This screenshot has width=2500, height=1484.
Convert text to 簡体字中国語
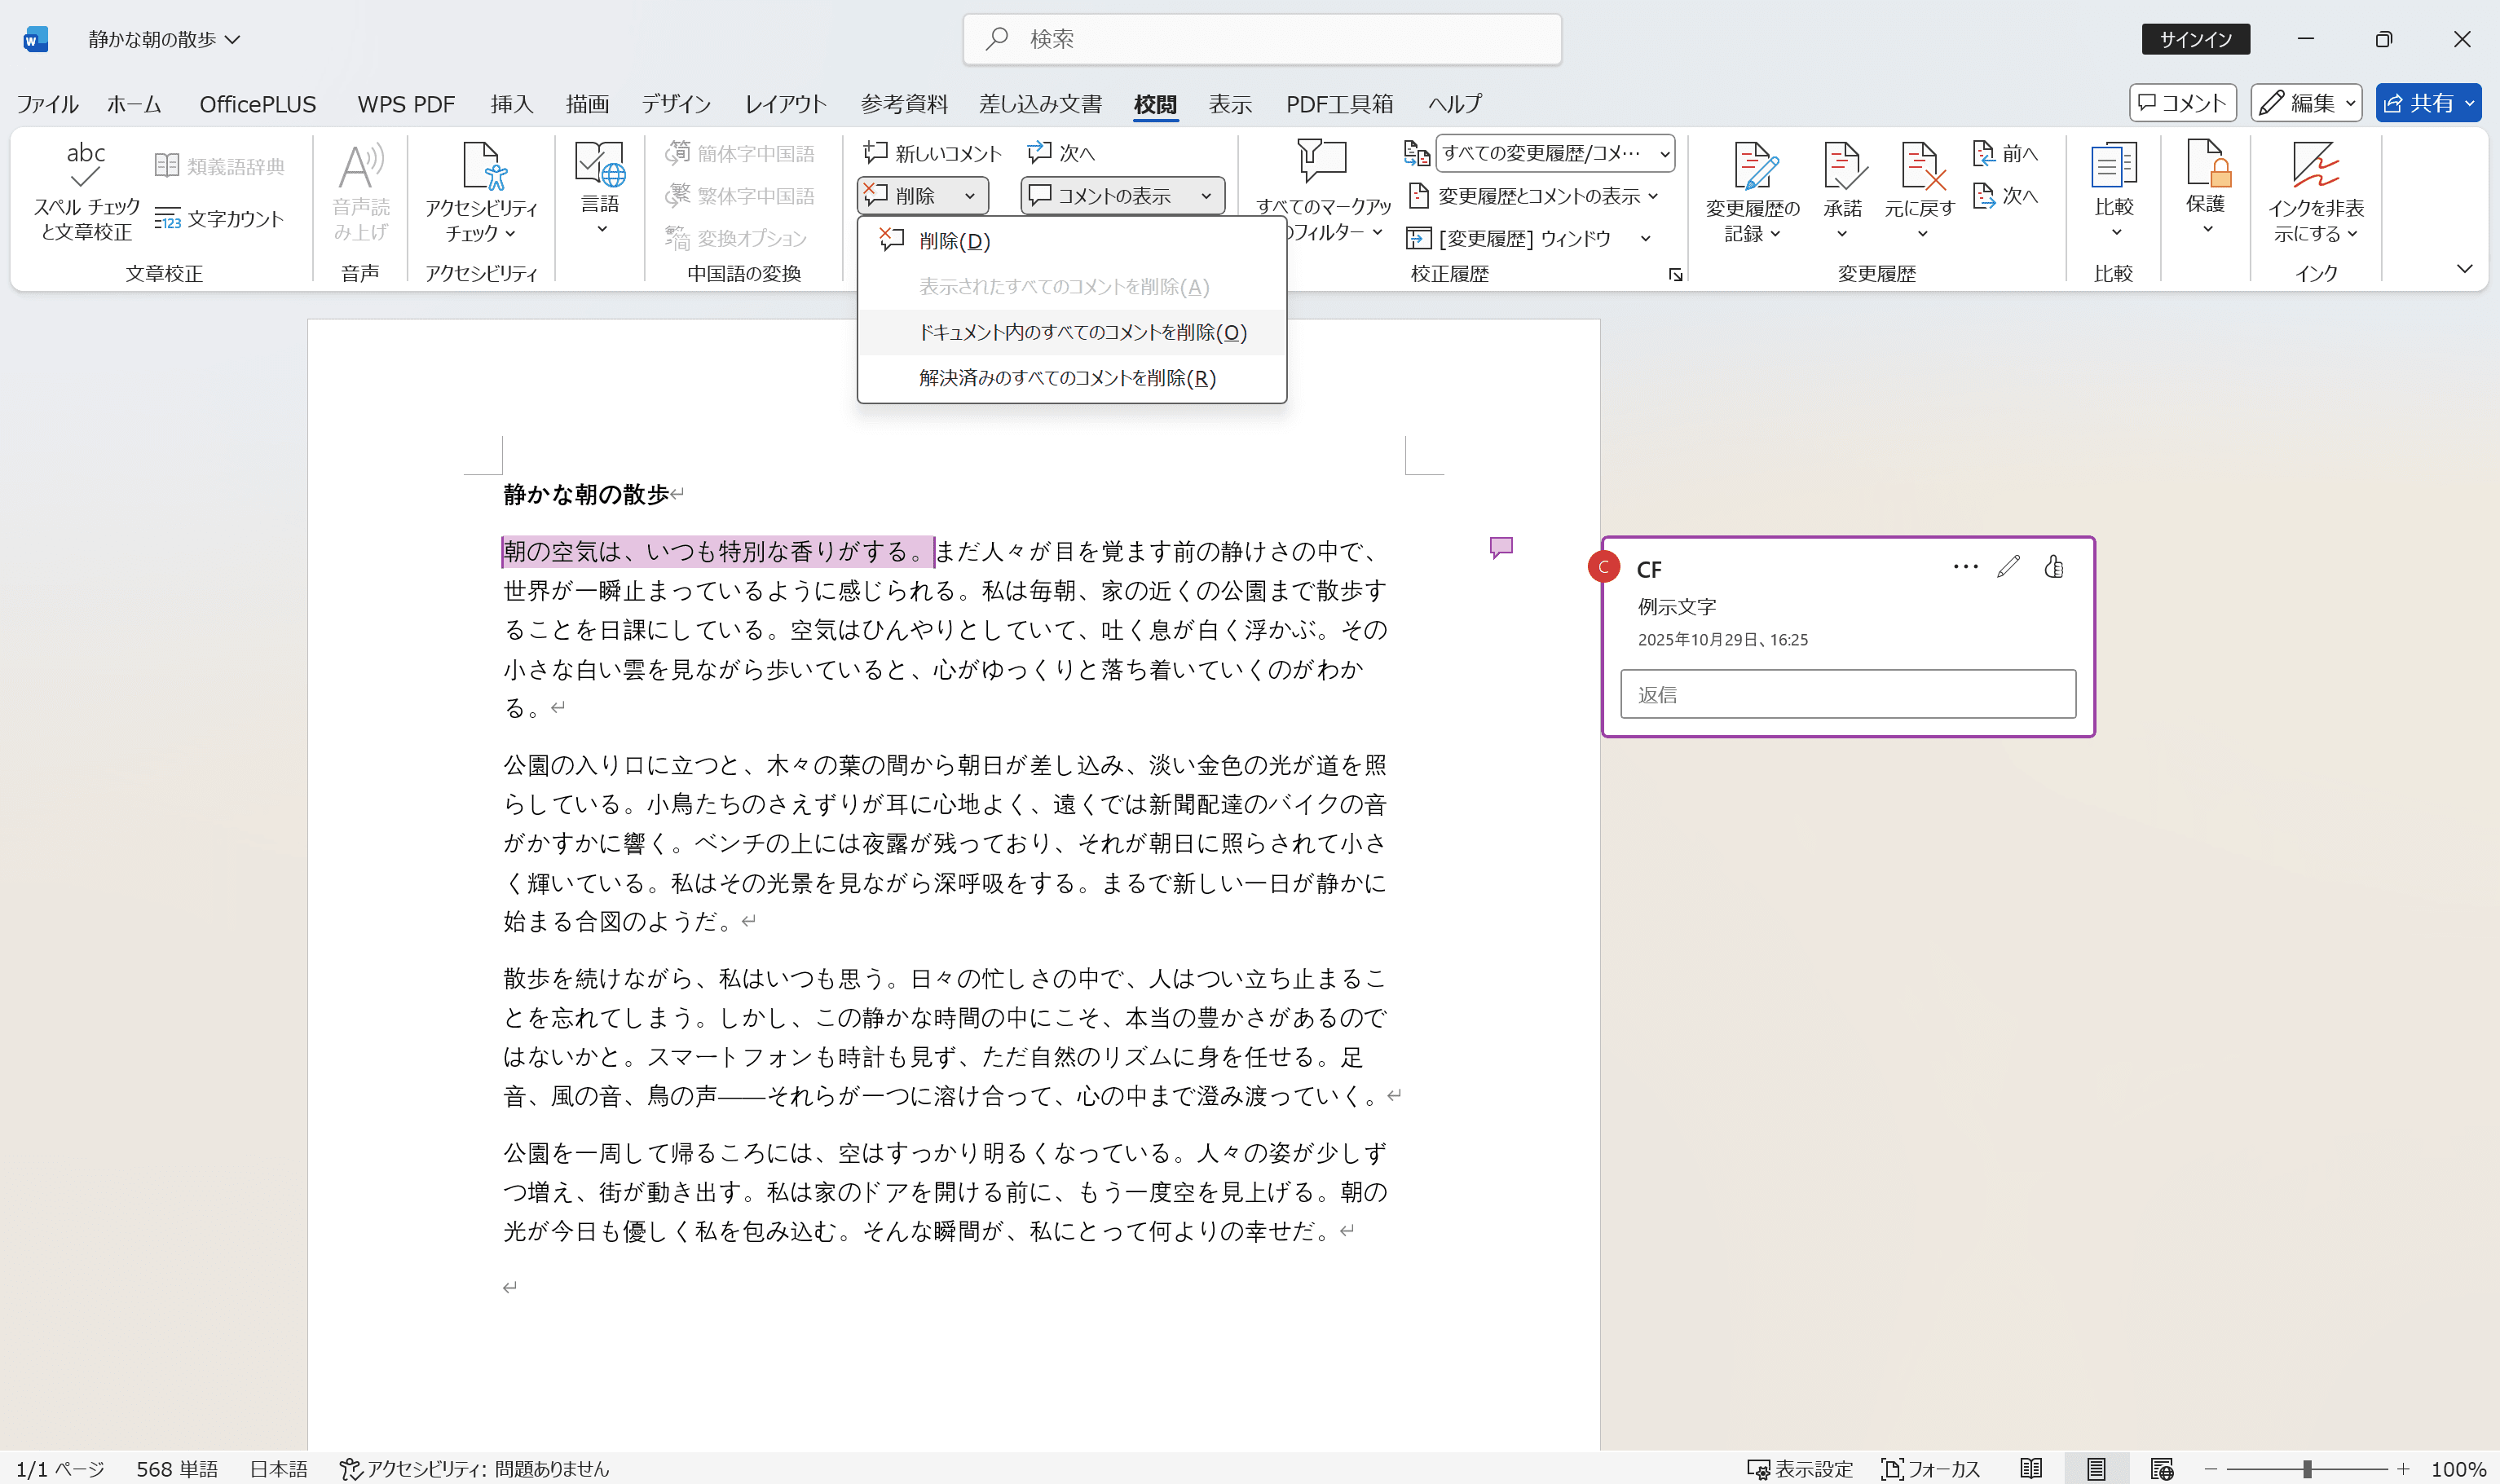(742, 152)
